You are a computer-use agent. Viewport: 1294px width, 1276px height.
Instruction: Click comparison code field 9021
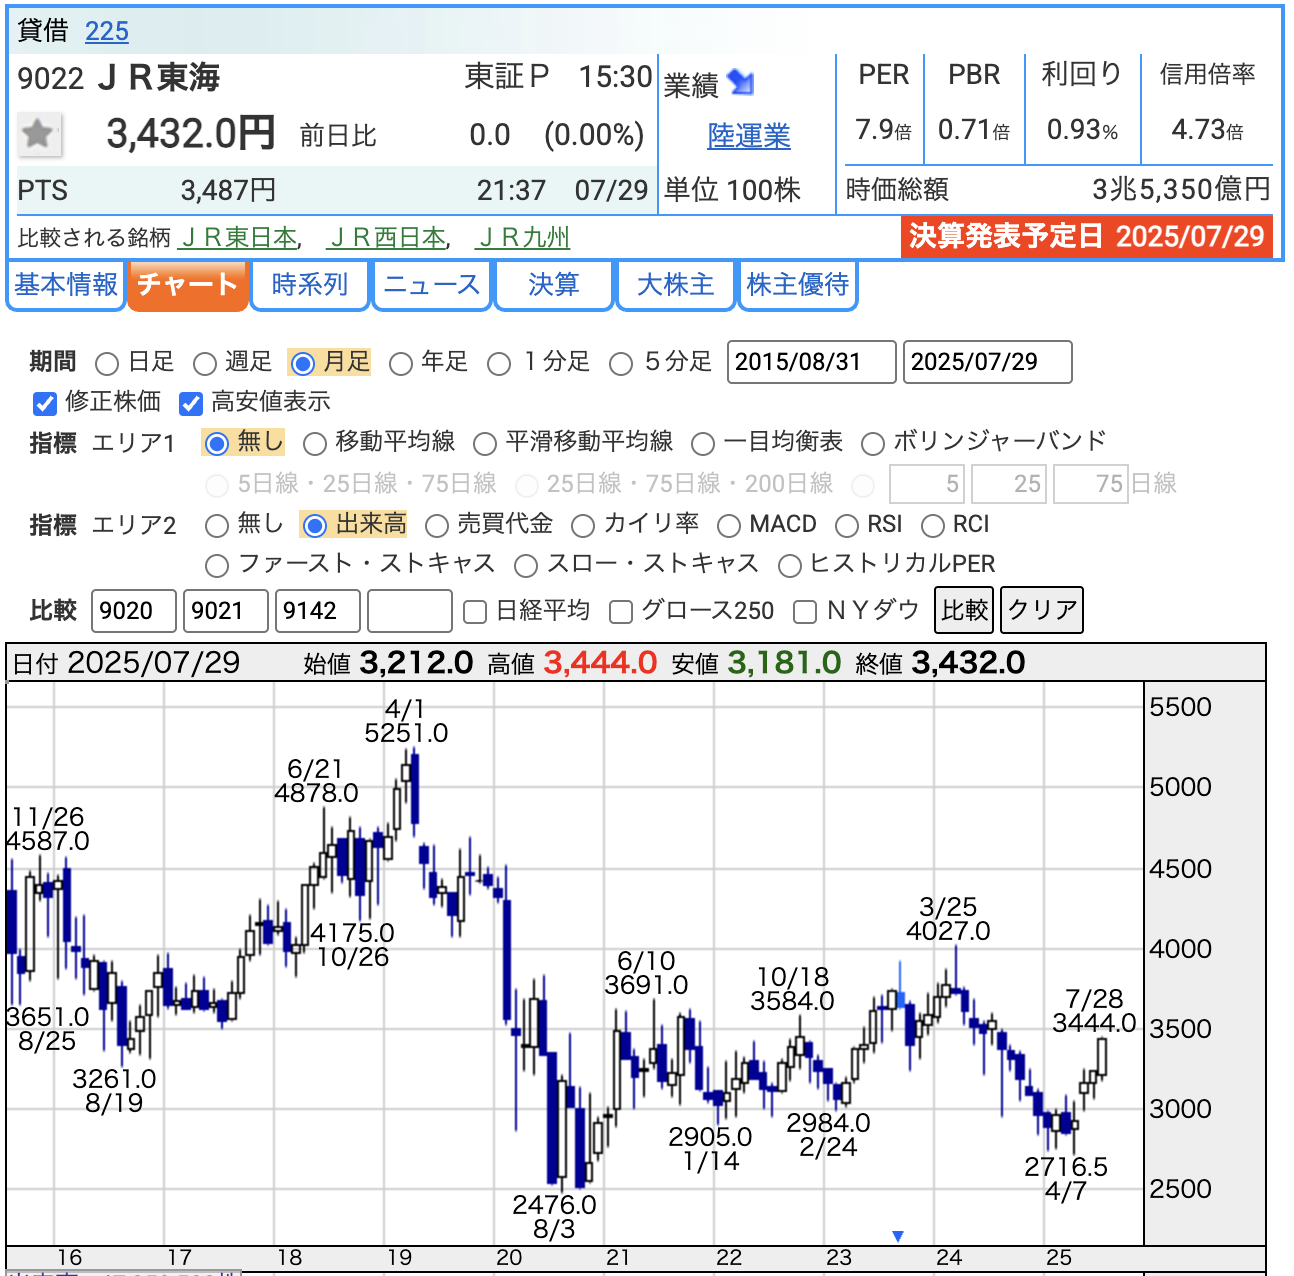click(226, 611)
